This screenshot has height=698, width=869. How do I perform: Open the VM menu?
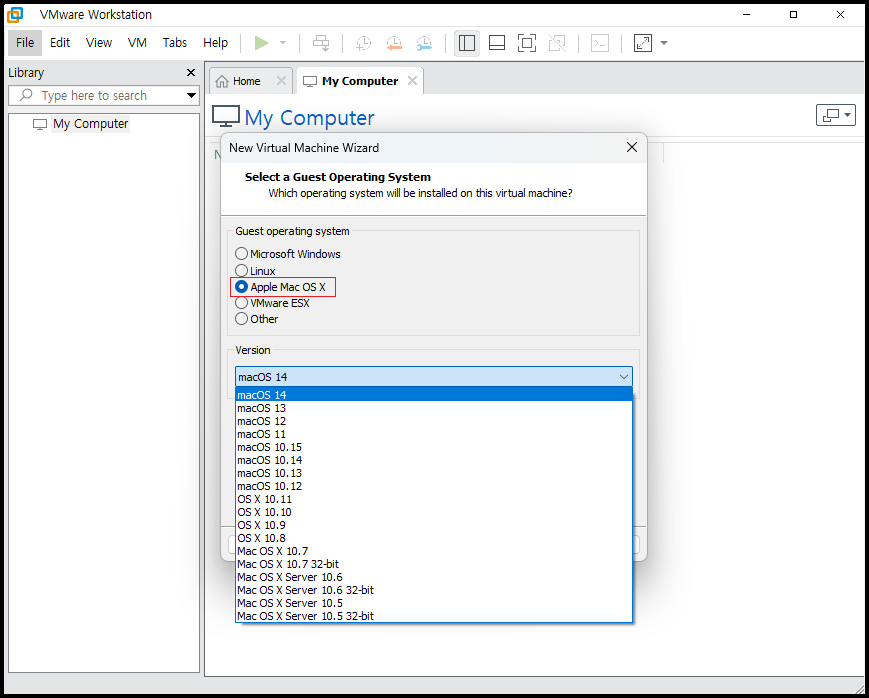(137, 43)
